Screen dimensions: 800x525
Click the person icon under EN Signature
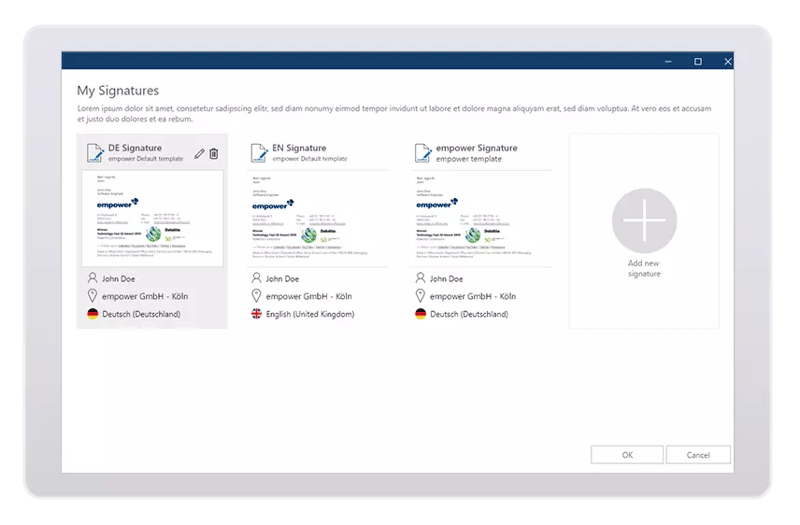coord(256,278)
